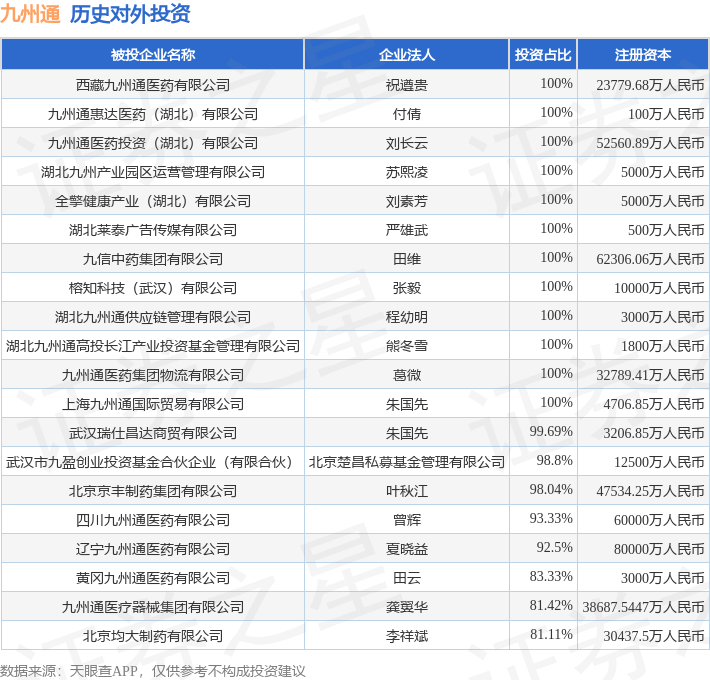The height and width of the screenshot is (680, 710).
Task: Click 湖北九州通高投长江产业投资基金管理有限公司 cell
Action: tap(153, 346)
